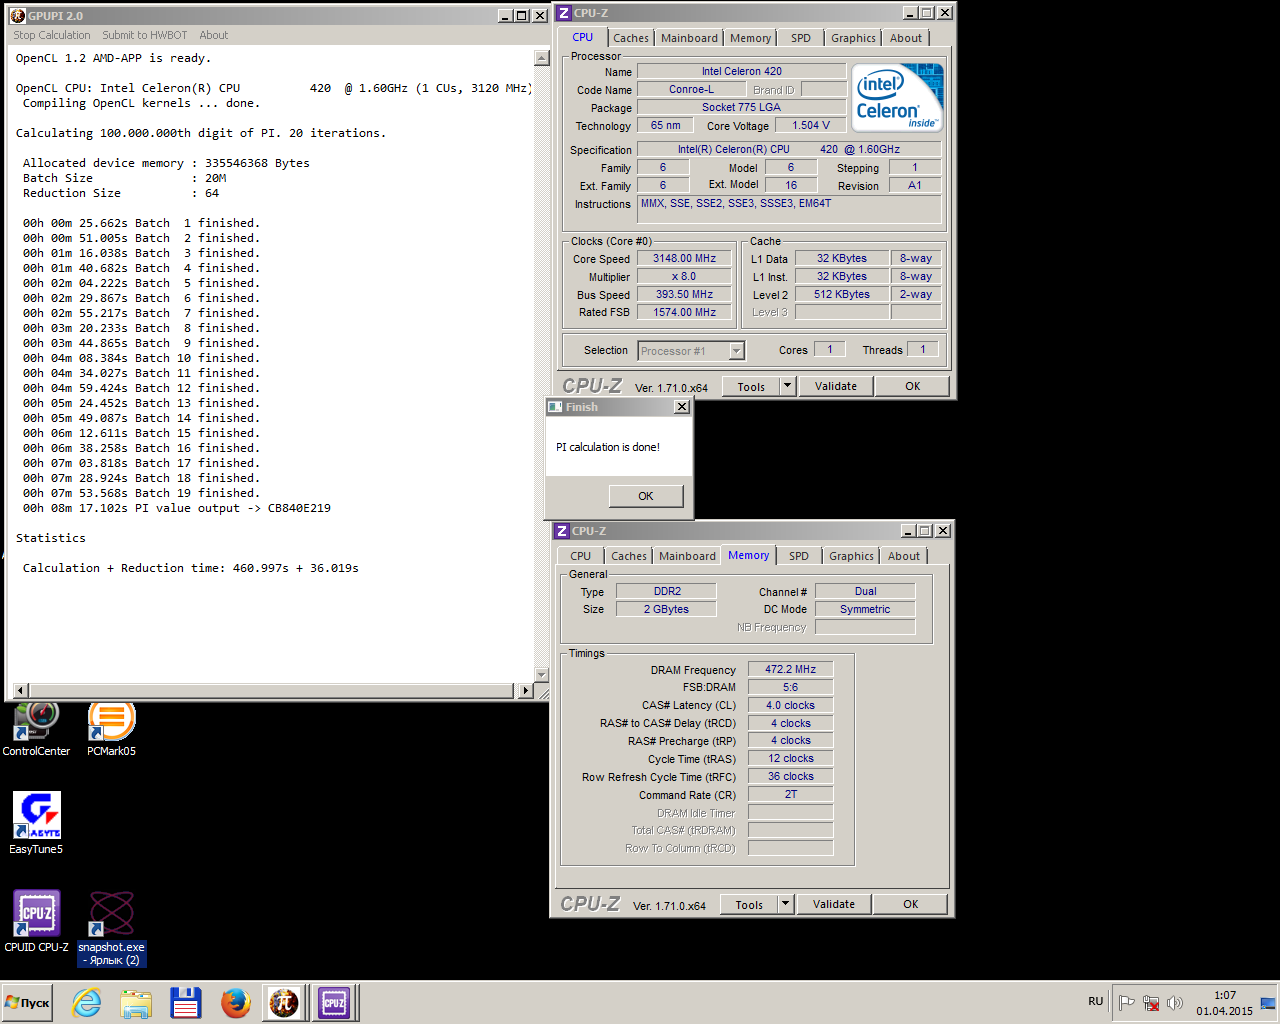1280x1024 pixels.
Task: Open Mainboard tab in bottom CPU-Z
Action: pos(688,556)
